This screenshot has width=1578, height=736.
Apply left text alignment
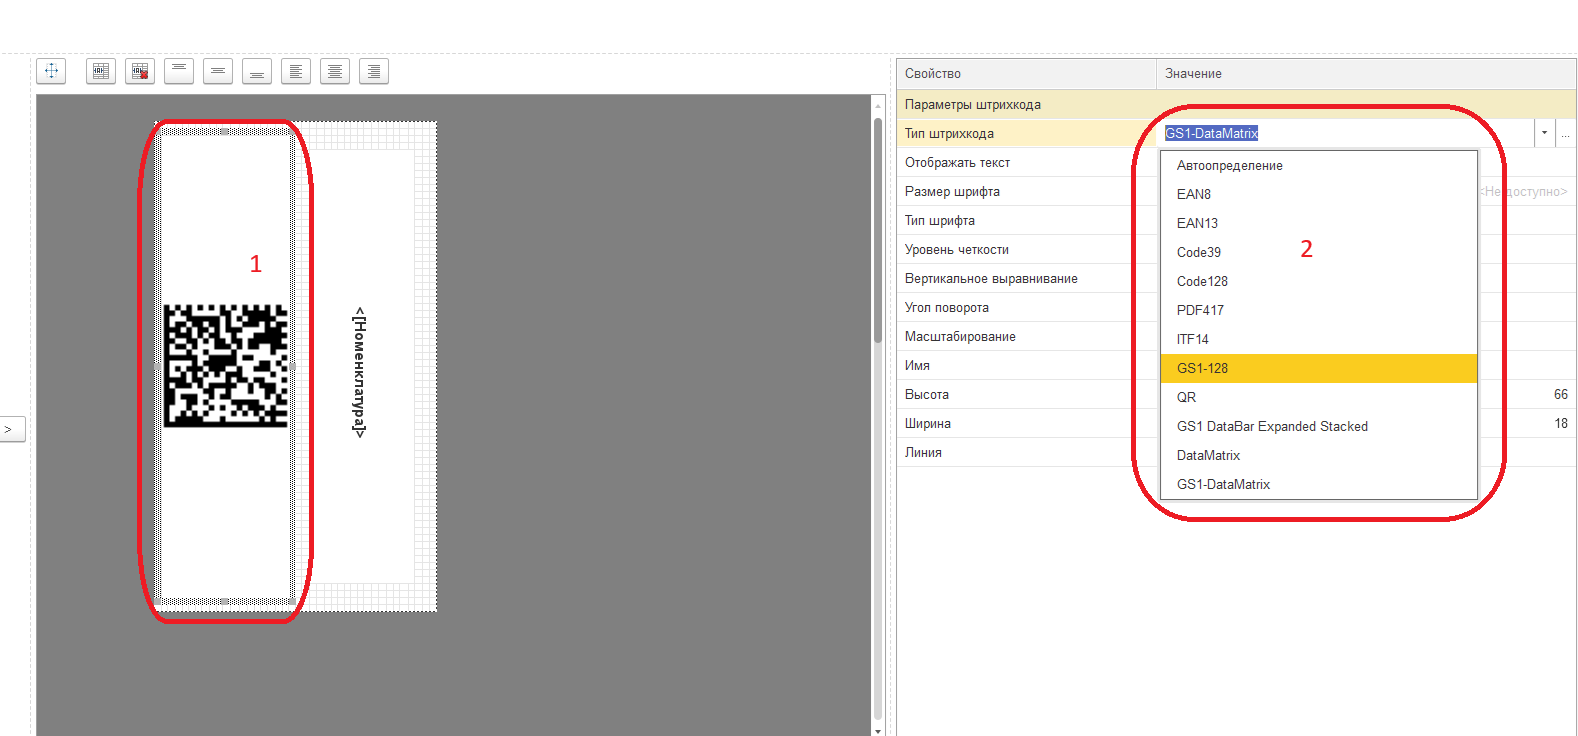click(296, 71)
